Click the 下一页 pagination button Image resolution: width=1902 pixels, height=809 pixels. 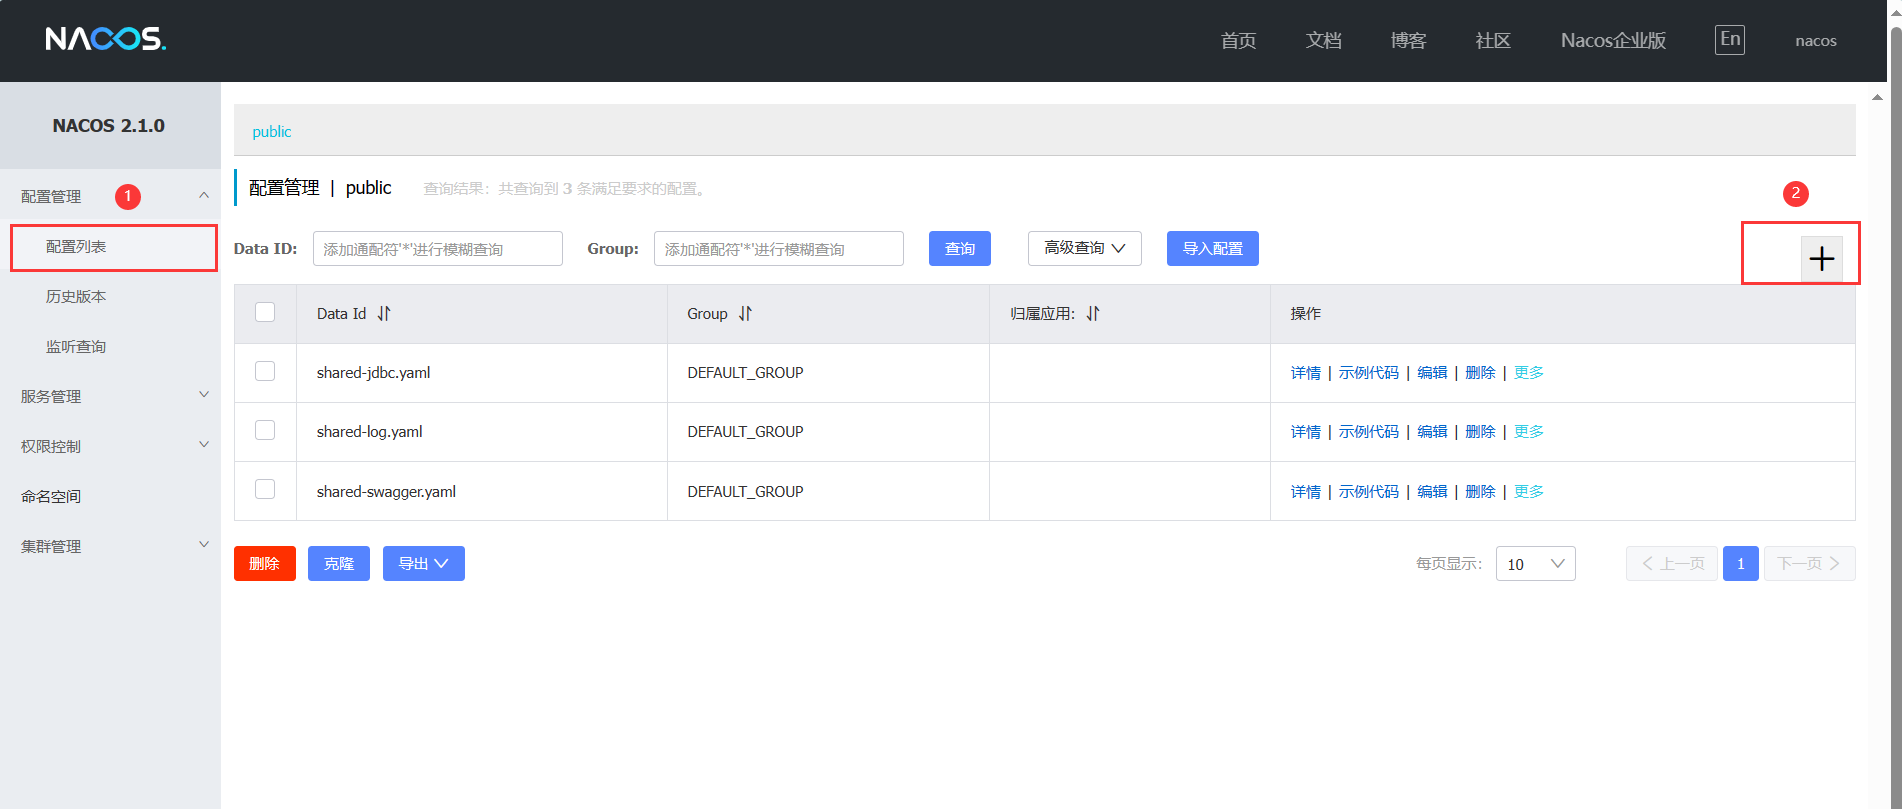(x=1810, y=564)
